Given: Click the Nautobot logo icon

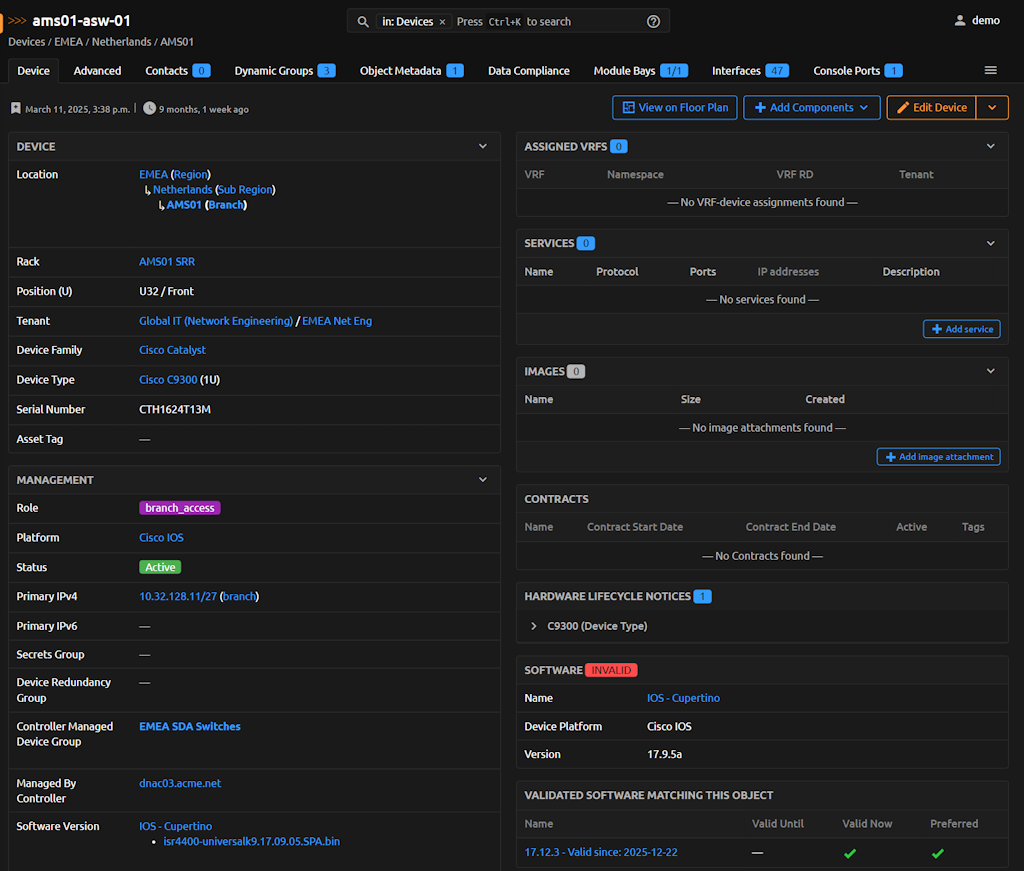Looking at the screenshot, I should (2, 21).
